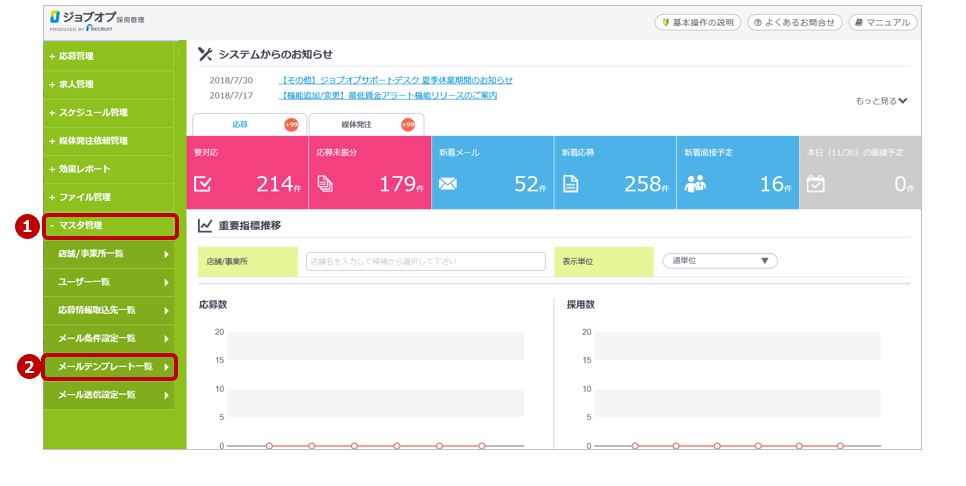Viewport: 966px width, 486px height.
Task: Click the 基本操作の説明 button
Action: (697, 22)
